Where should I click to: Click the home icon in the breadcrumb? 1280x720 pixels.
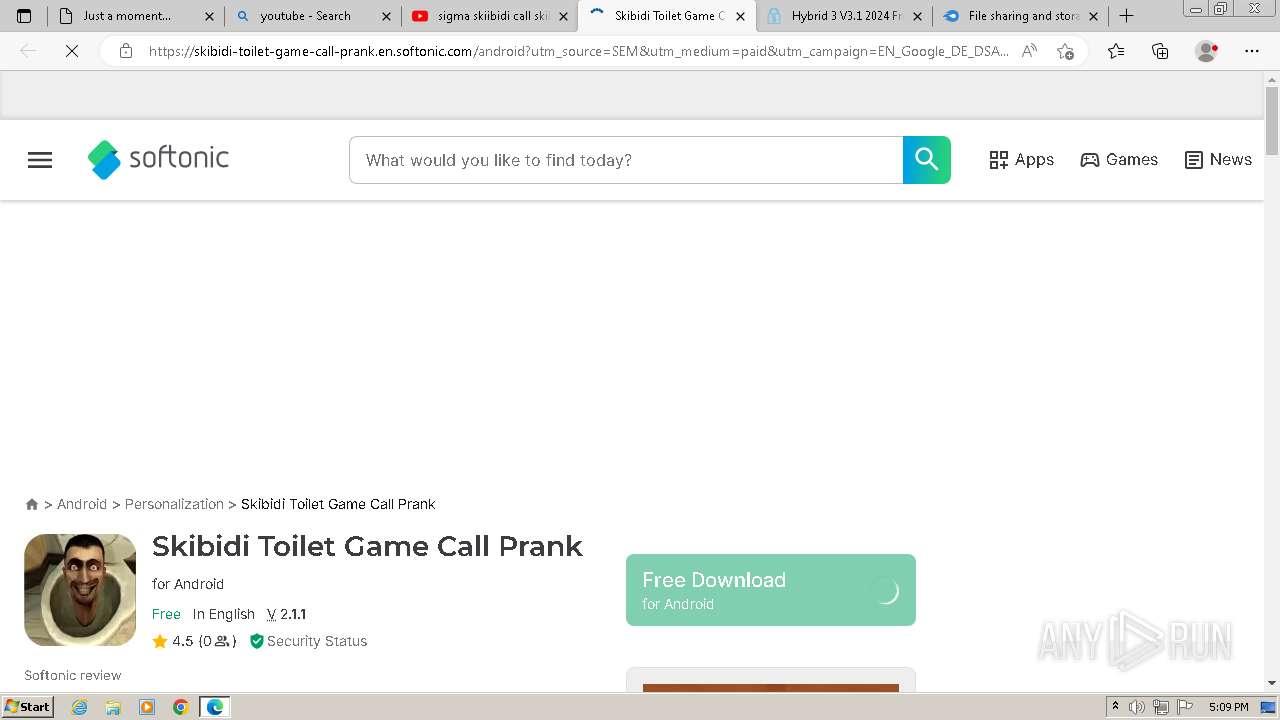coord(32,505)
